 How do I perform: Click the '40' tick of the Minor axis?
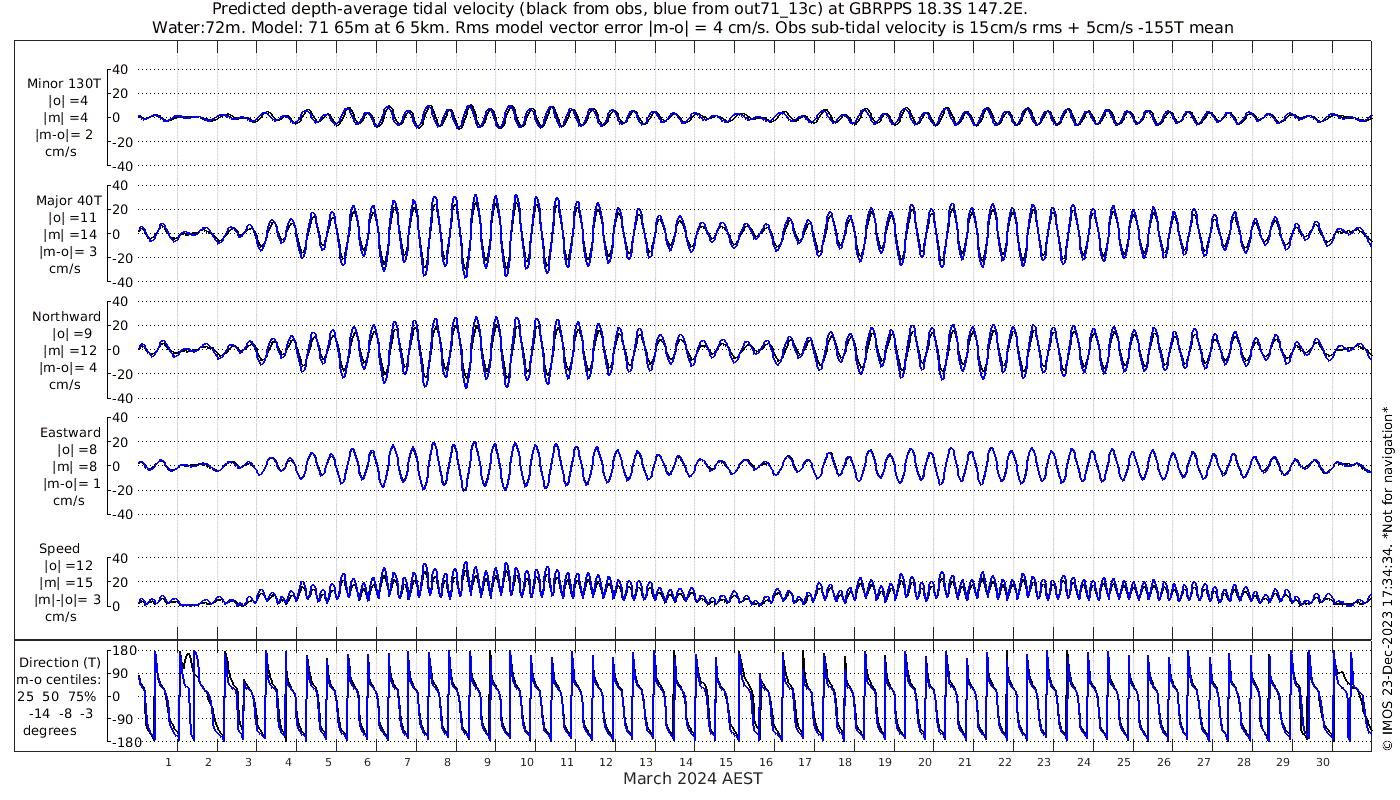click(122, 69)
